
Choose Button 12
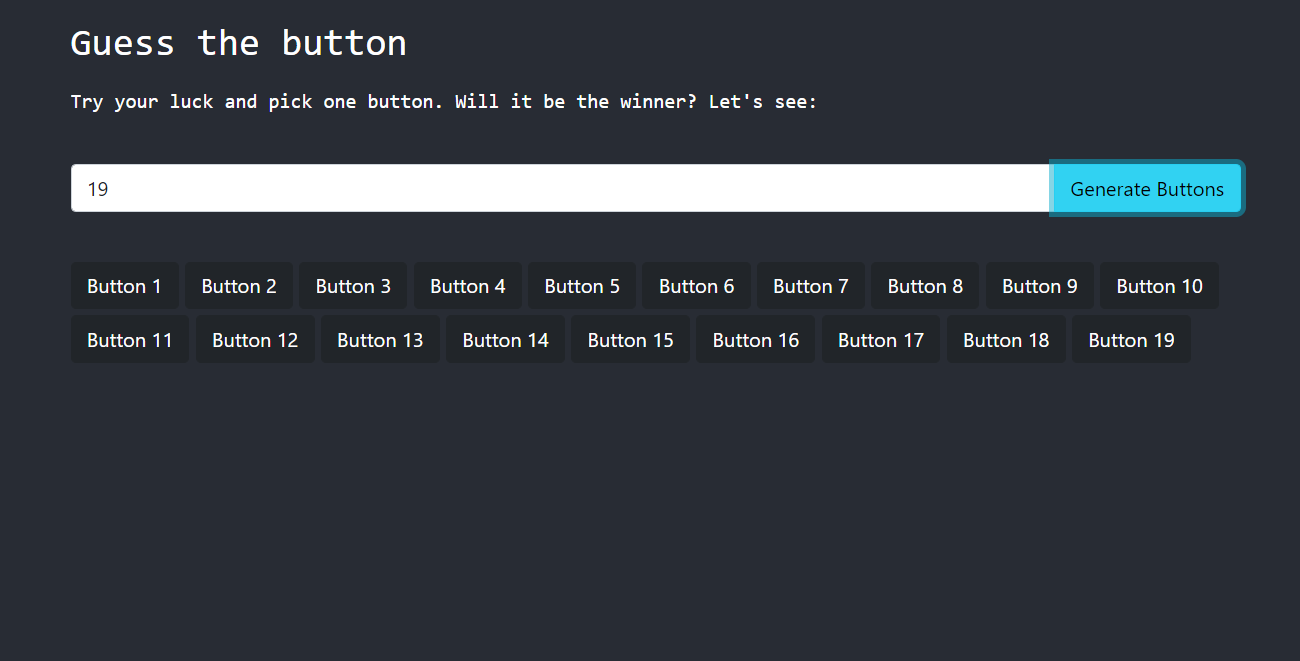click(x=254, y=339)
